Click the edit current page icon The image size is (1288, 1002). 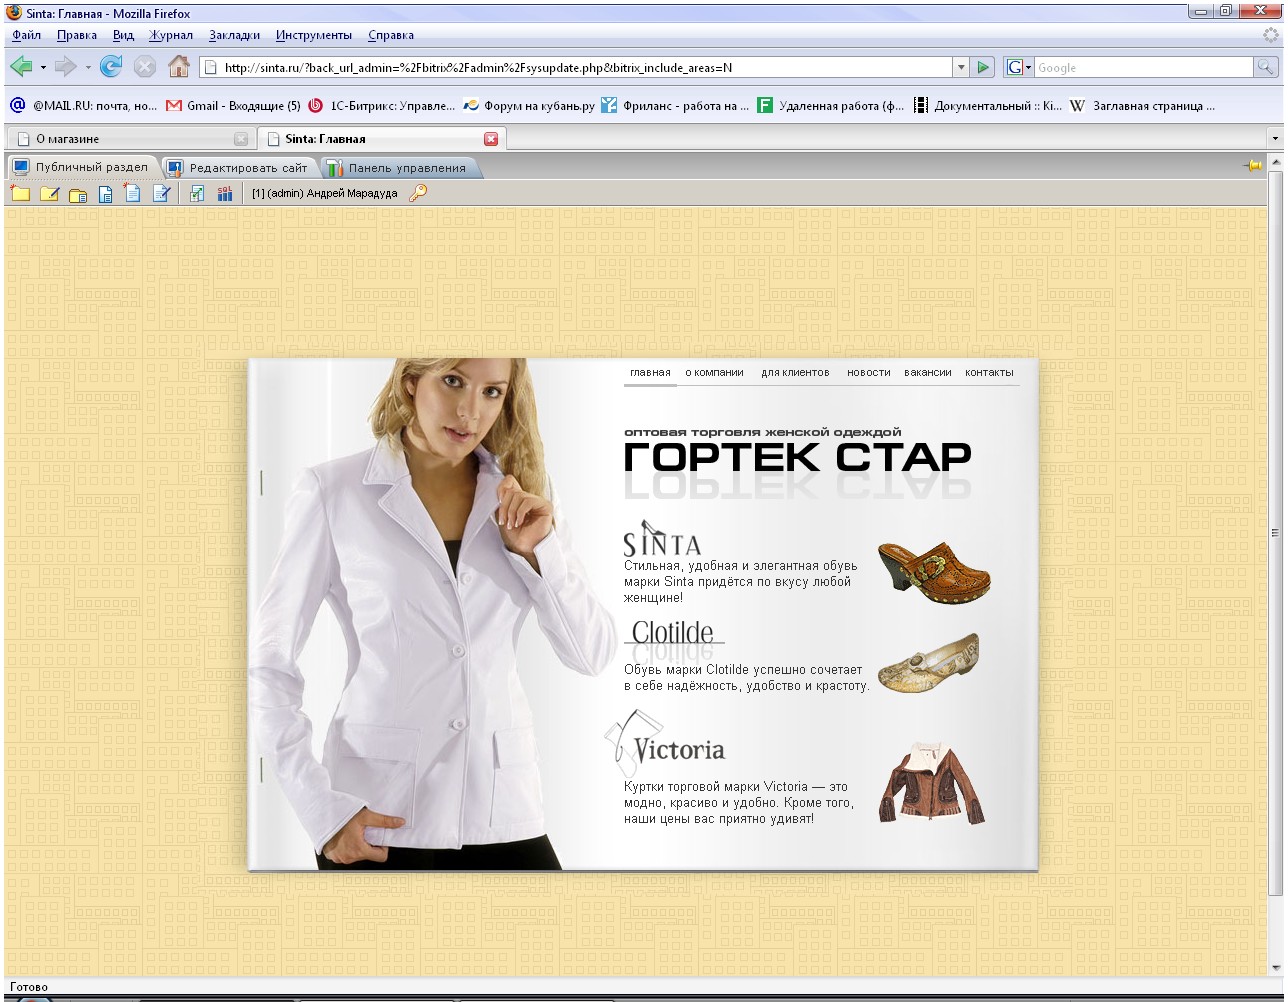pyautogui.click(x=161, y=194)
